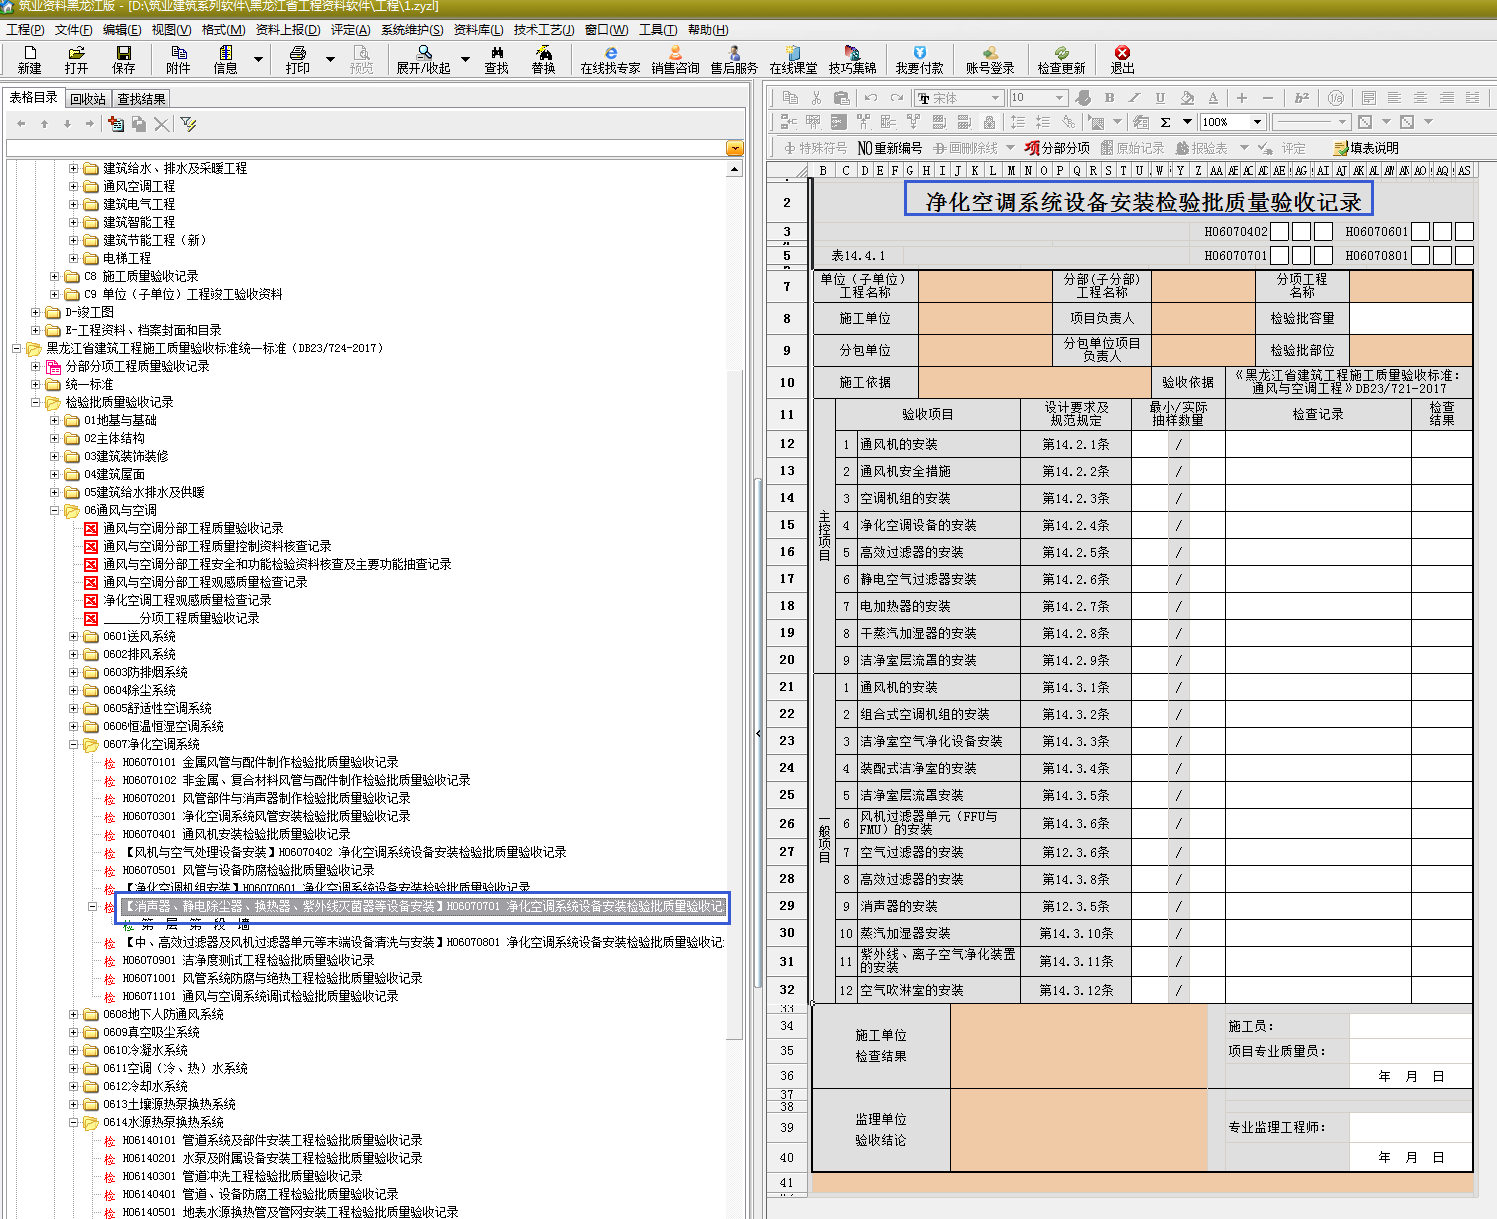Image resolution: width=1497 pixels, height=1219 pixels.
Task: Open the 文件(F) menu
Action: coord(73,29)
